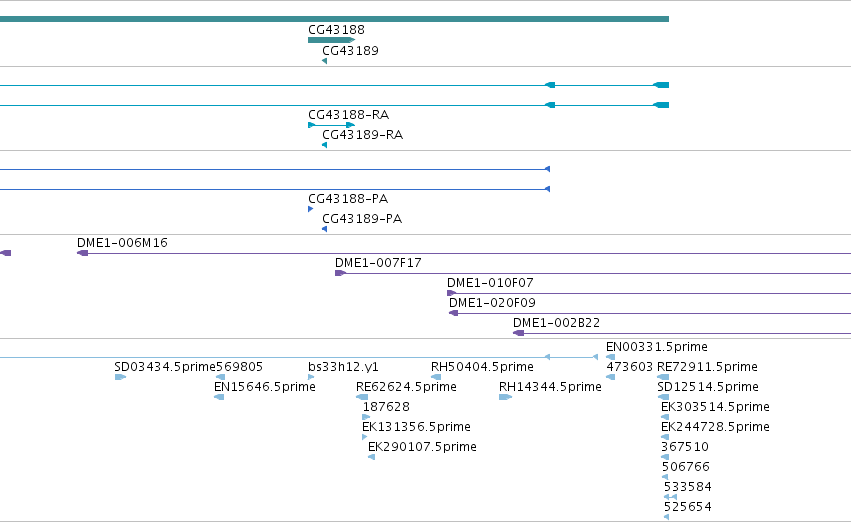Select the CG43189-PA protein arrow

coord(325,229)
